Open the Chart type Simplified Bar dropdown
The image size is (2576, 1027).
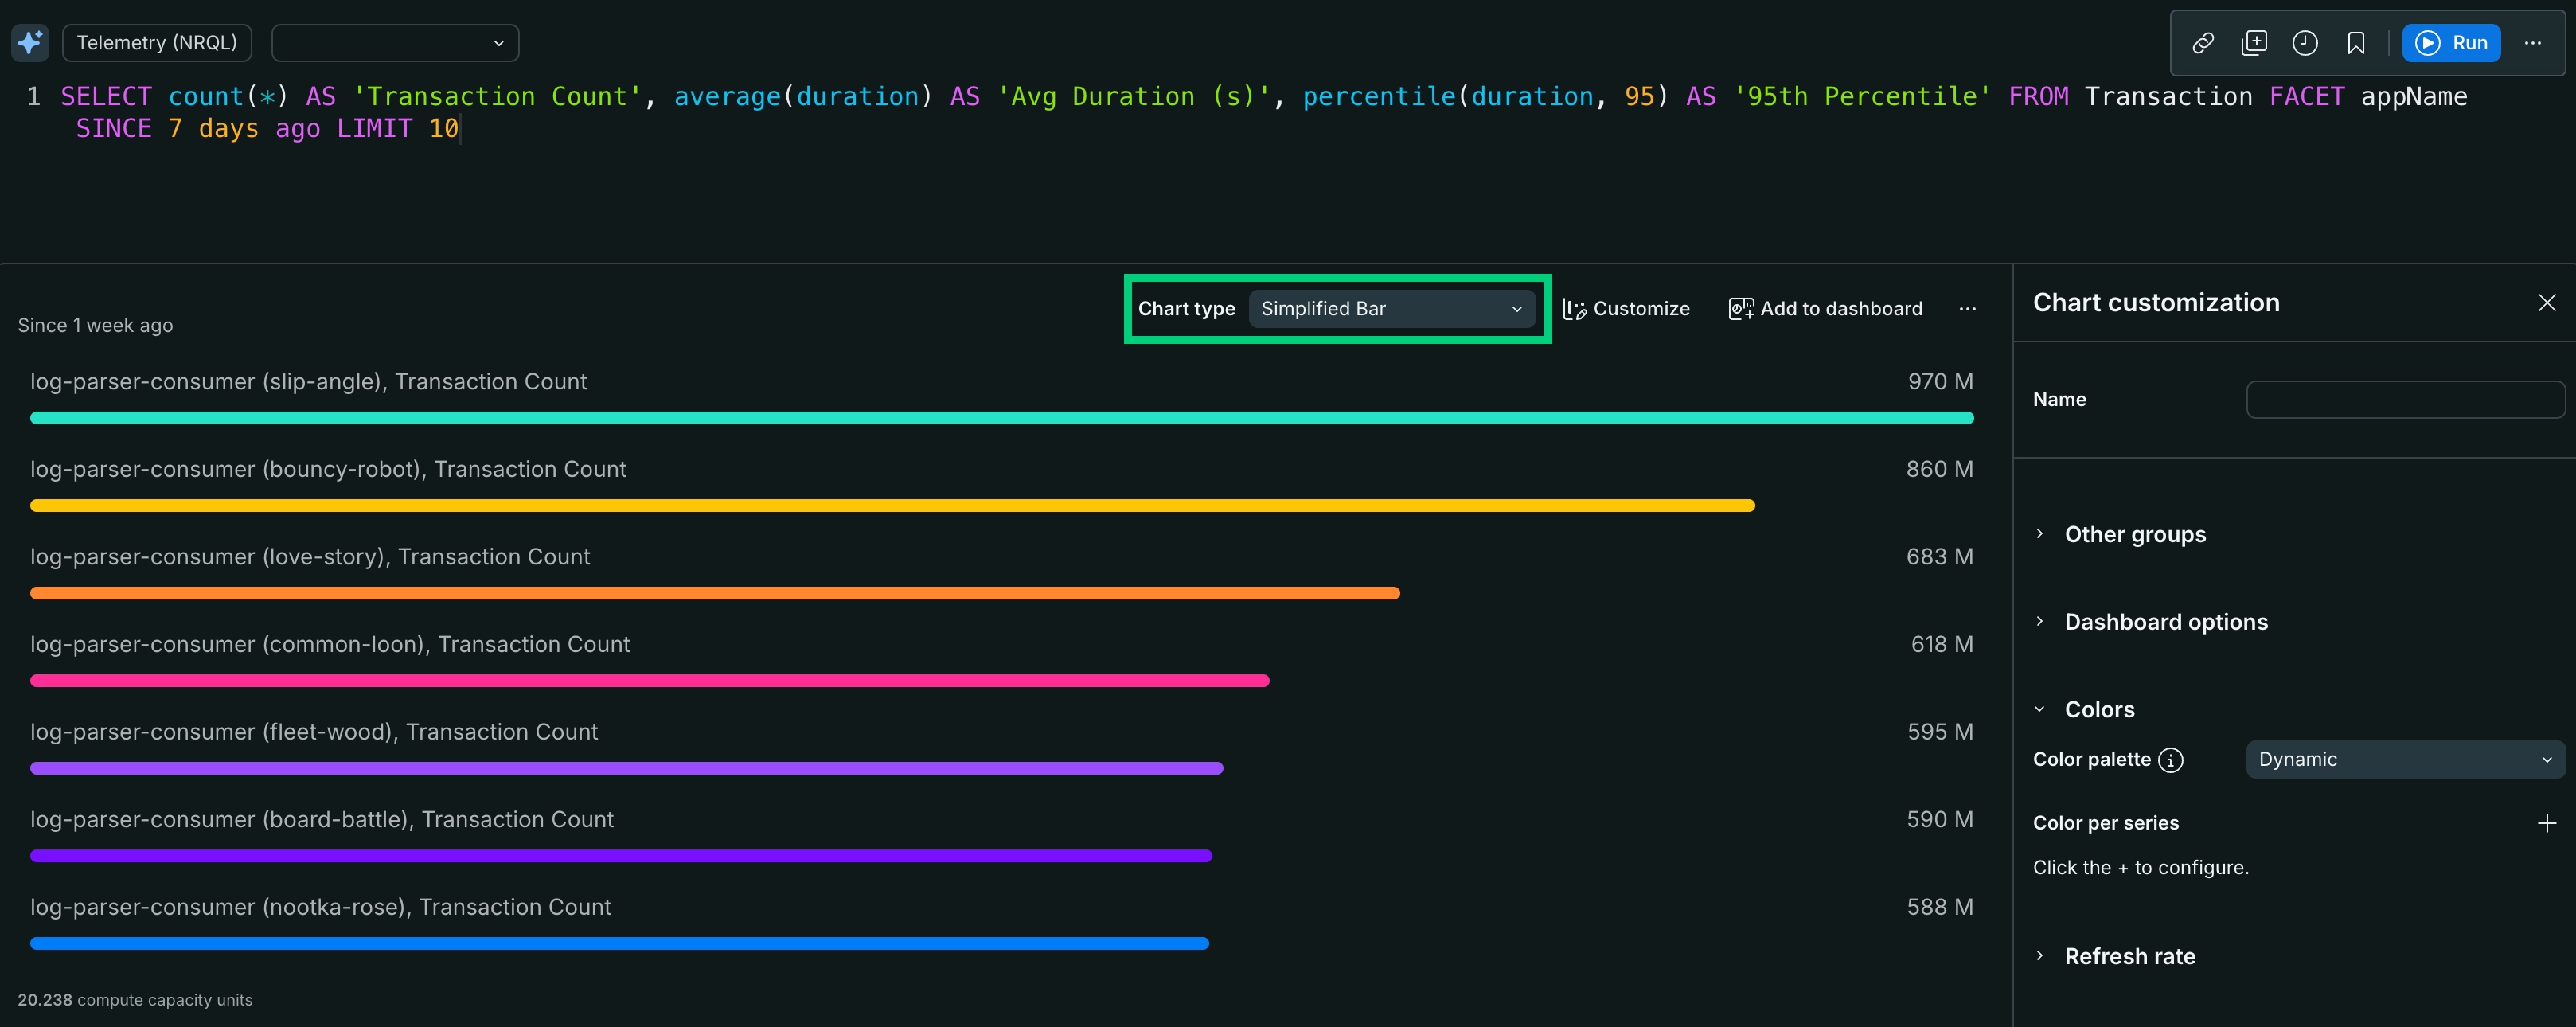1391,309
